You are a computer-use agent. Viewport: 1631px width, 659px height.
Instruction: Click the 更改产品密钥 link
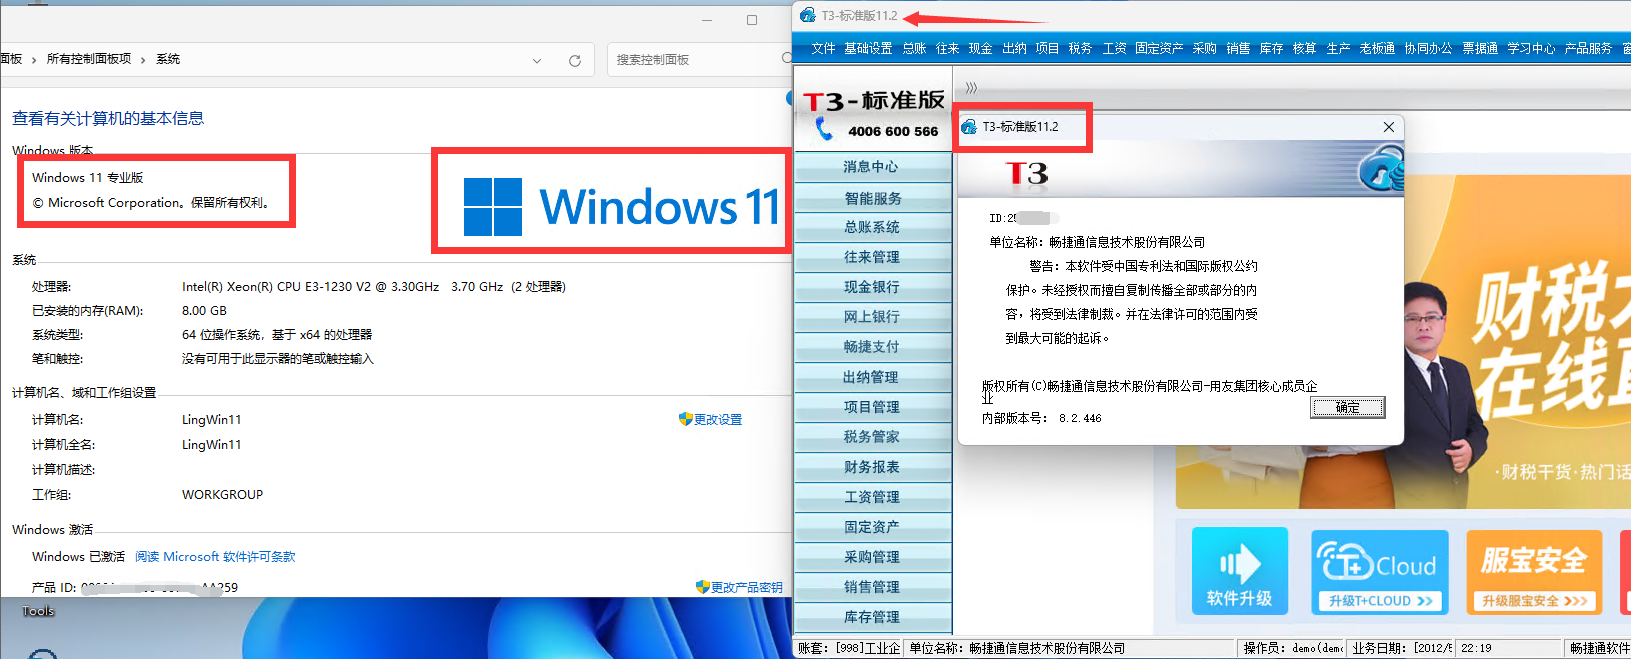click(747, 588)
